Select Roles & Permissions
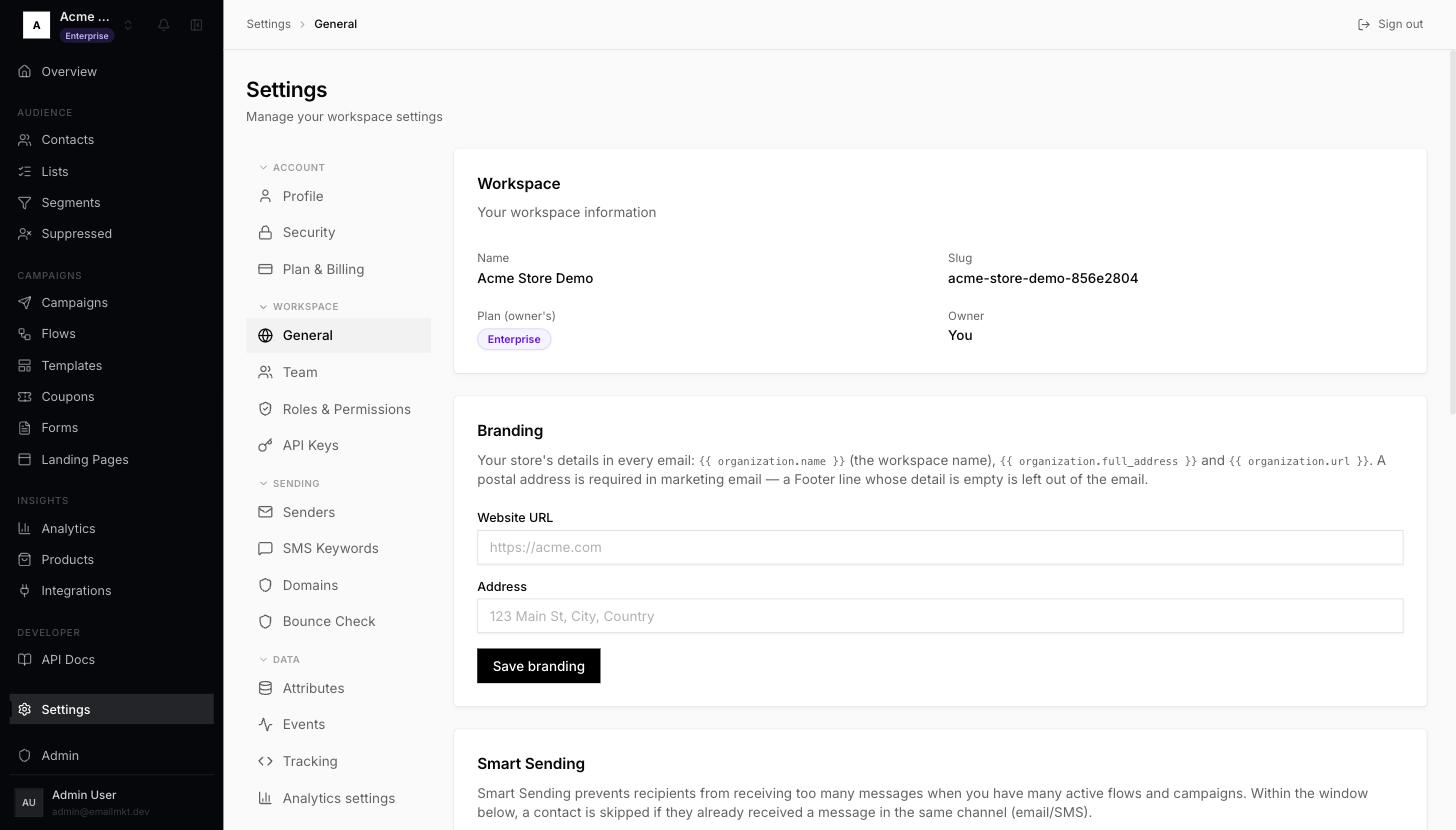This screenshot has width=1456, height=830. (x=338, y=410)
